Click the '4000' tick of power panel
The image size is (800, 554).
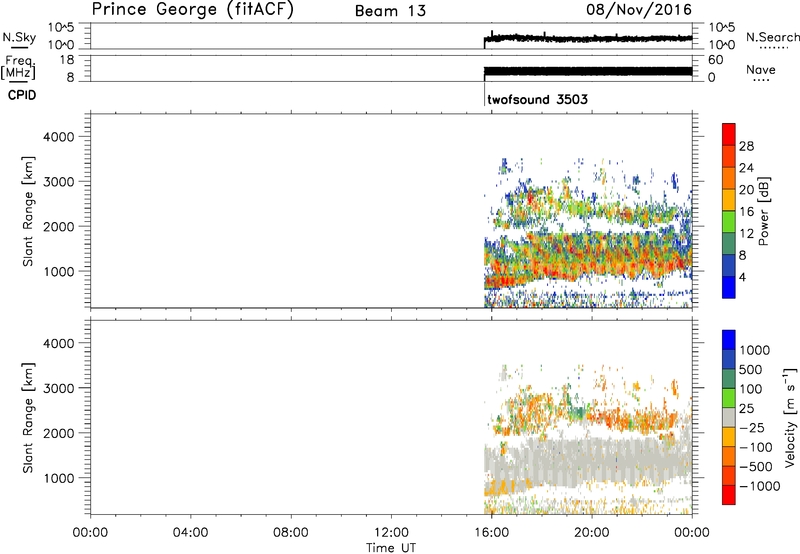coord(59,137)
